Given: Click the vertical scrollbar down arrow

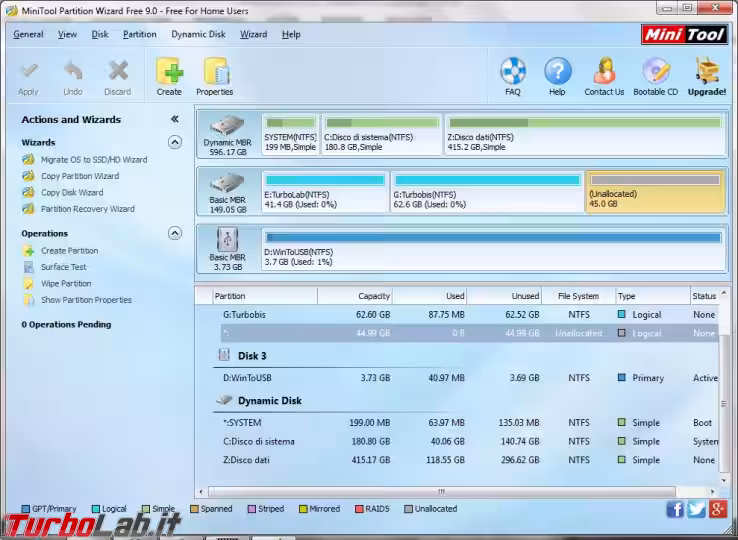Looking at the screenshot, I should [x=724, y=481].
